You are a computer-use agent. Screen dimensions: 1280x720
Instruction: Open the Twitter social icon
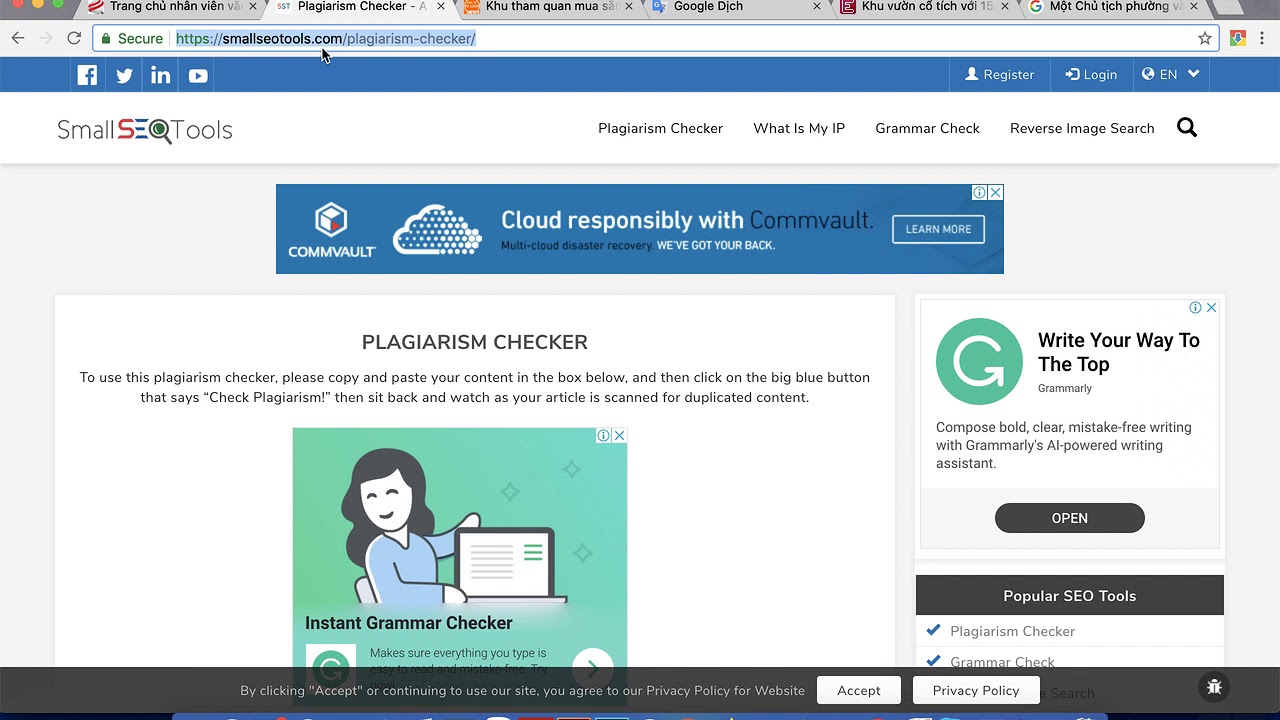pyautogui.click(x=124, y=75)
